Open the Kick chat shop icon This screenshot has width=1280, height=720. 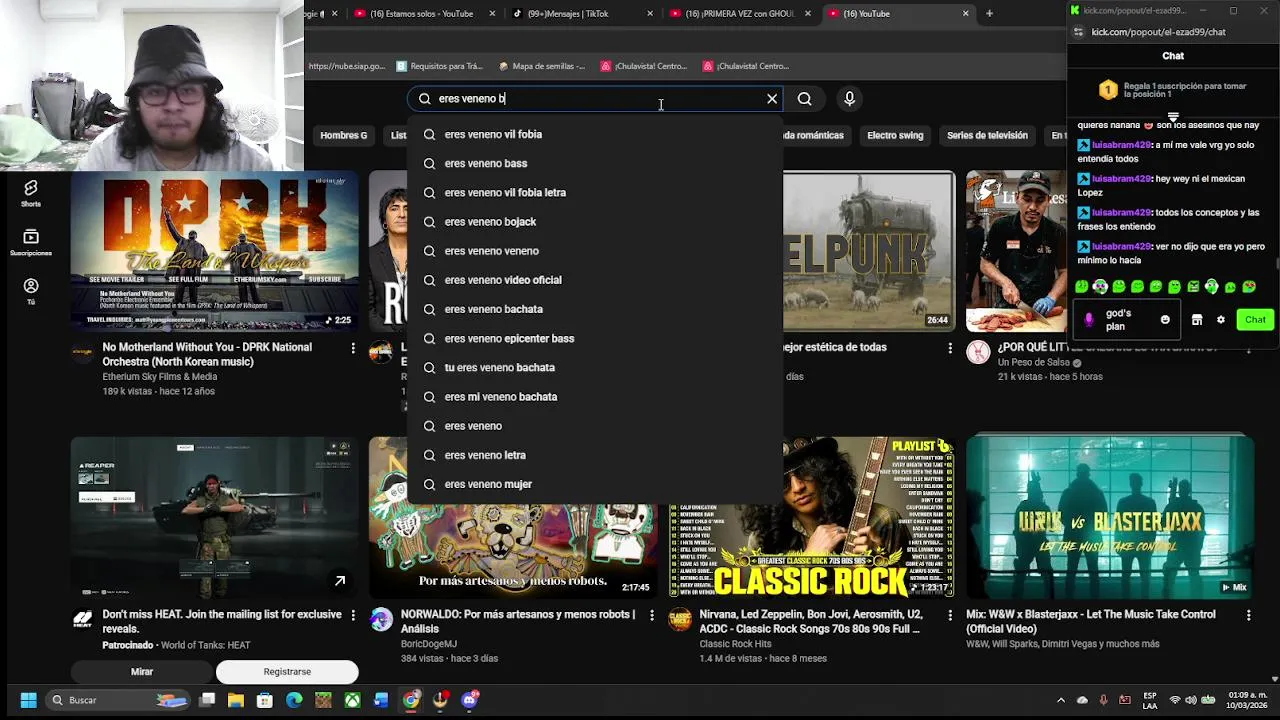tap(1197, 320)
